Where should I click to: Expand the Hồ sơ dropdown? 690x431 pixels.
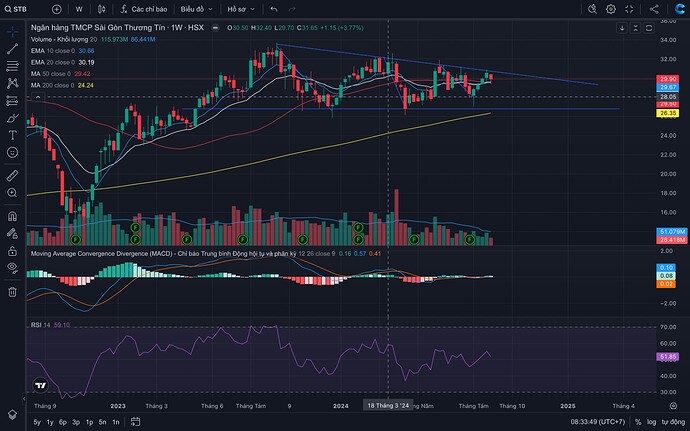pos(241,9)
